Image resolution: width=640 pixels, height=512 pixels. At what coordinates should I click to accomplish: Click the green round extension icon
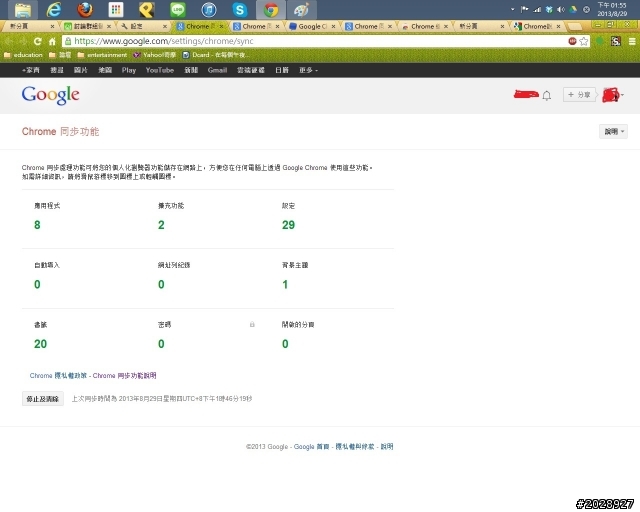coord(600,41)
